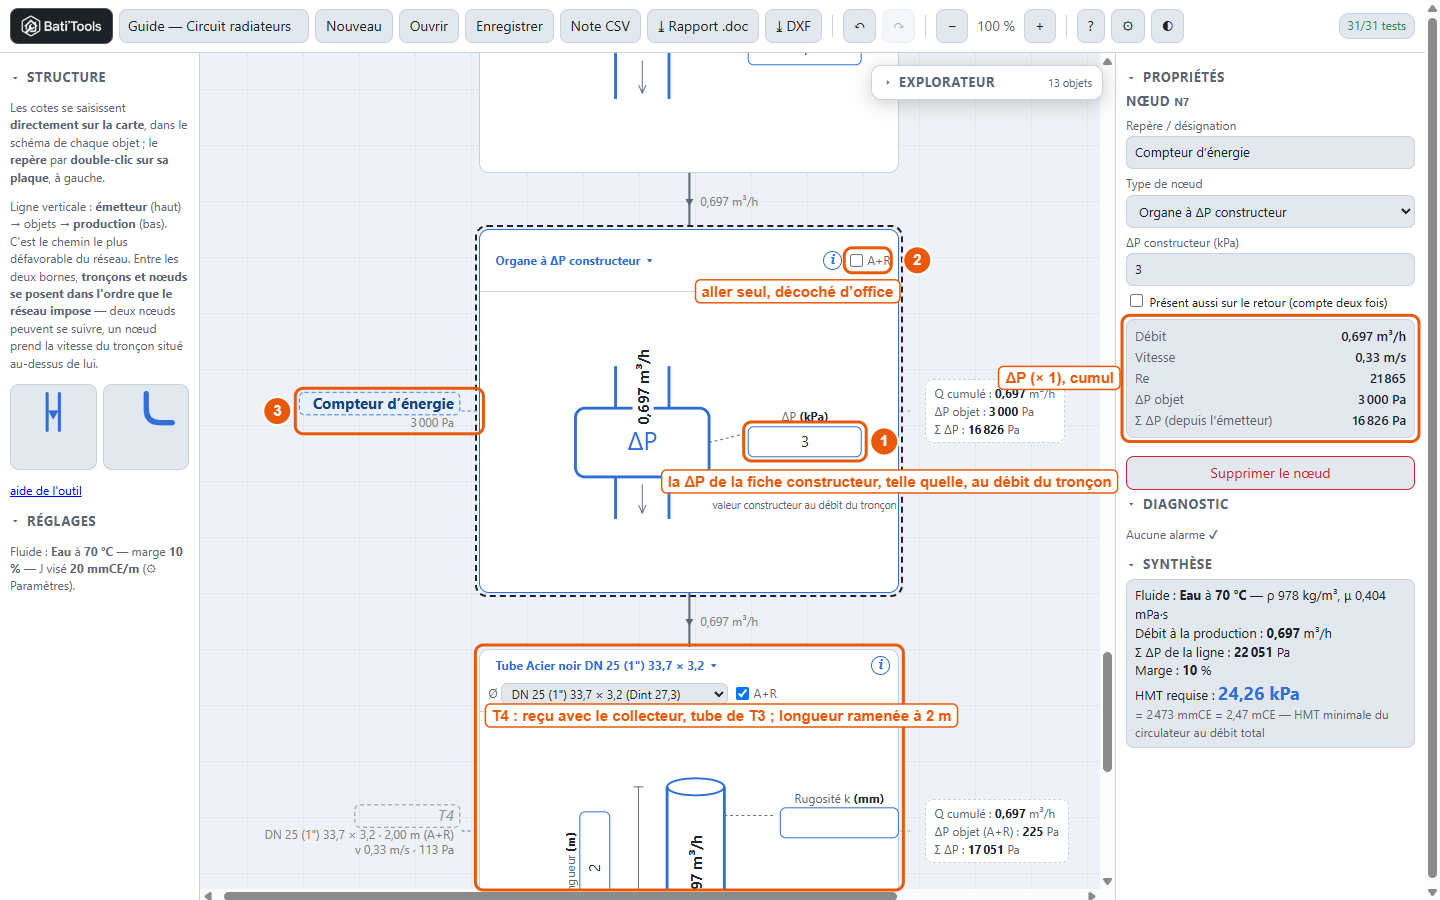This screenshot has width=1440, height=900.
Task: Undo the last action
Action: click(x=859, y=26)
